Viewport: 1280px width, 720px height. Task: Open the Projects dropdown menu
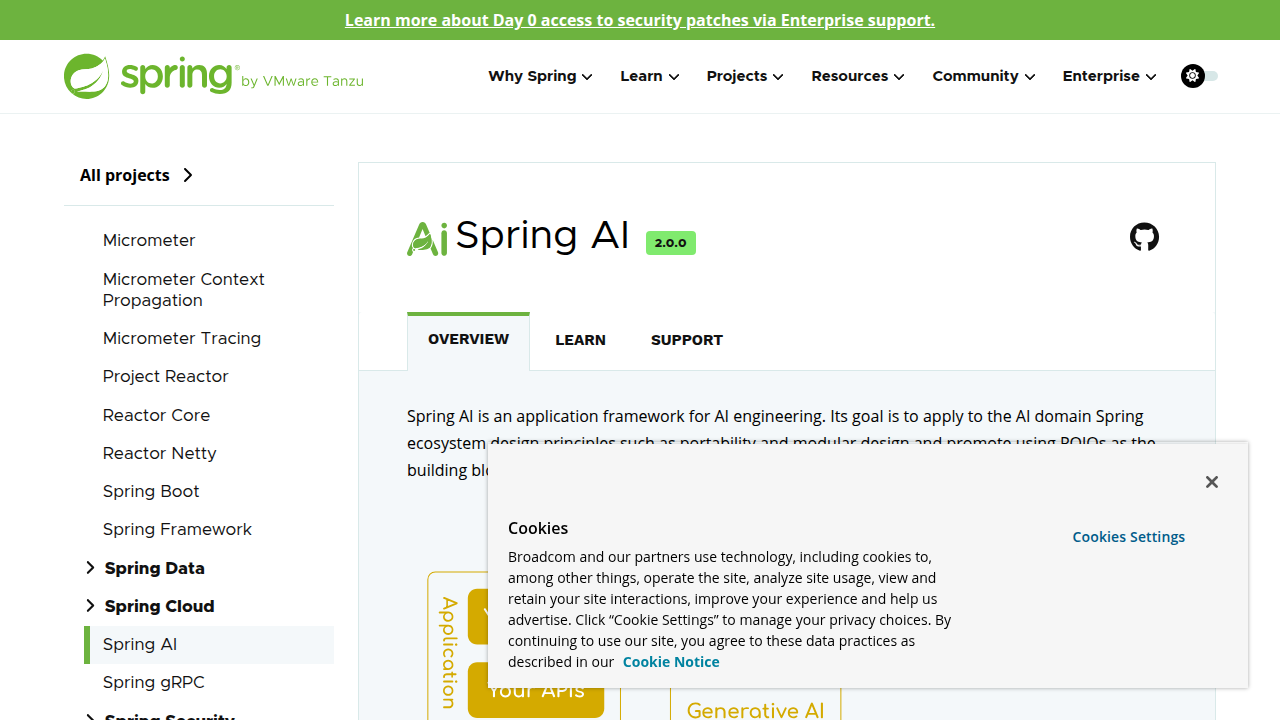click(x=745, y=76)
